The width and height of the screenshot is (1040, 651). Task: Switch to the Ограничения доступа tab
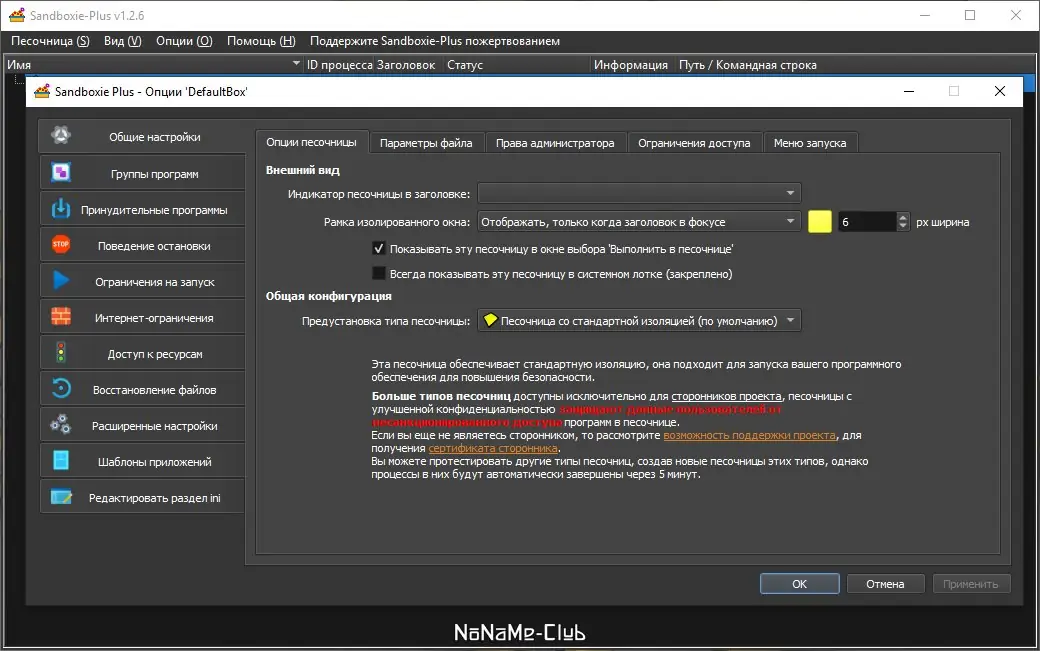coord(694,143)
